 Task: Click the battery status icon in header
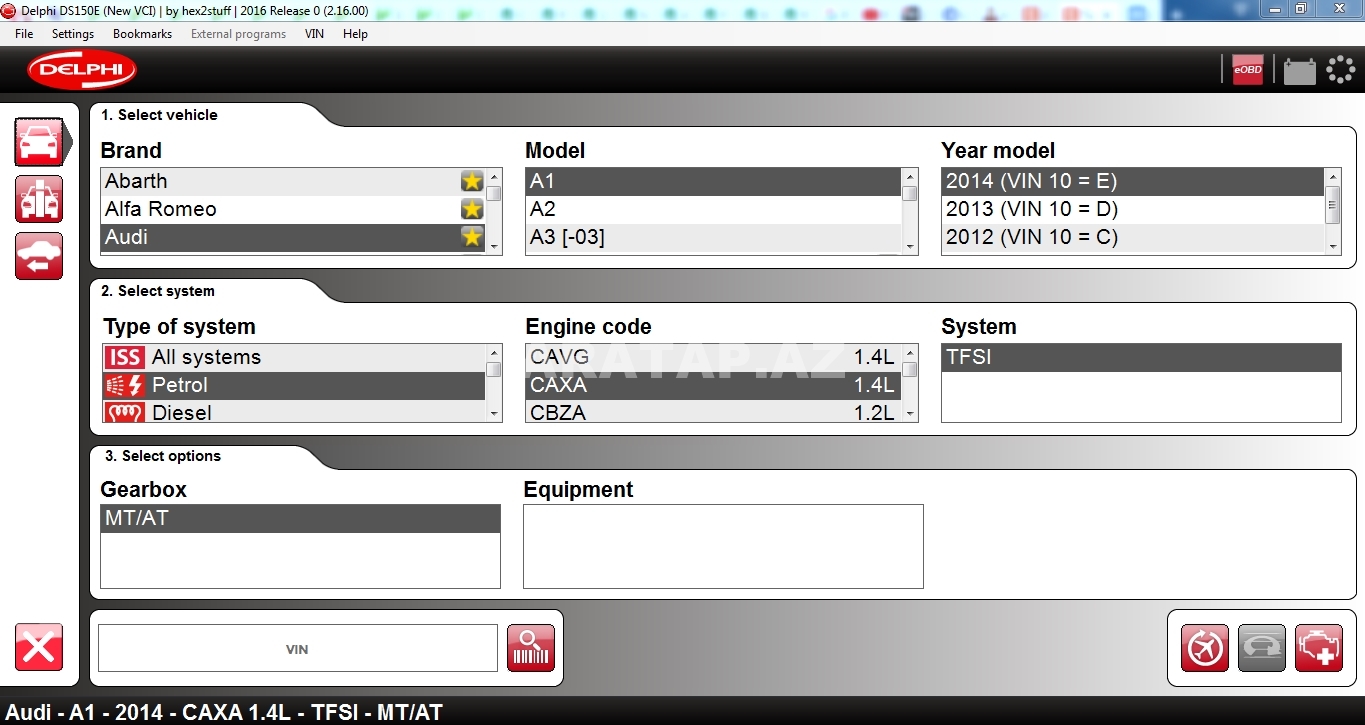[x=1299, y=71]
